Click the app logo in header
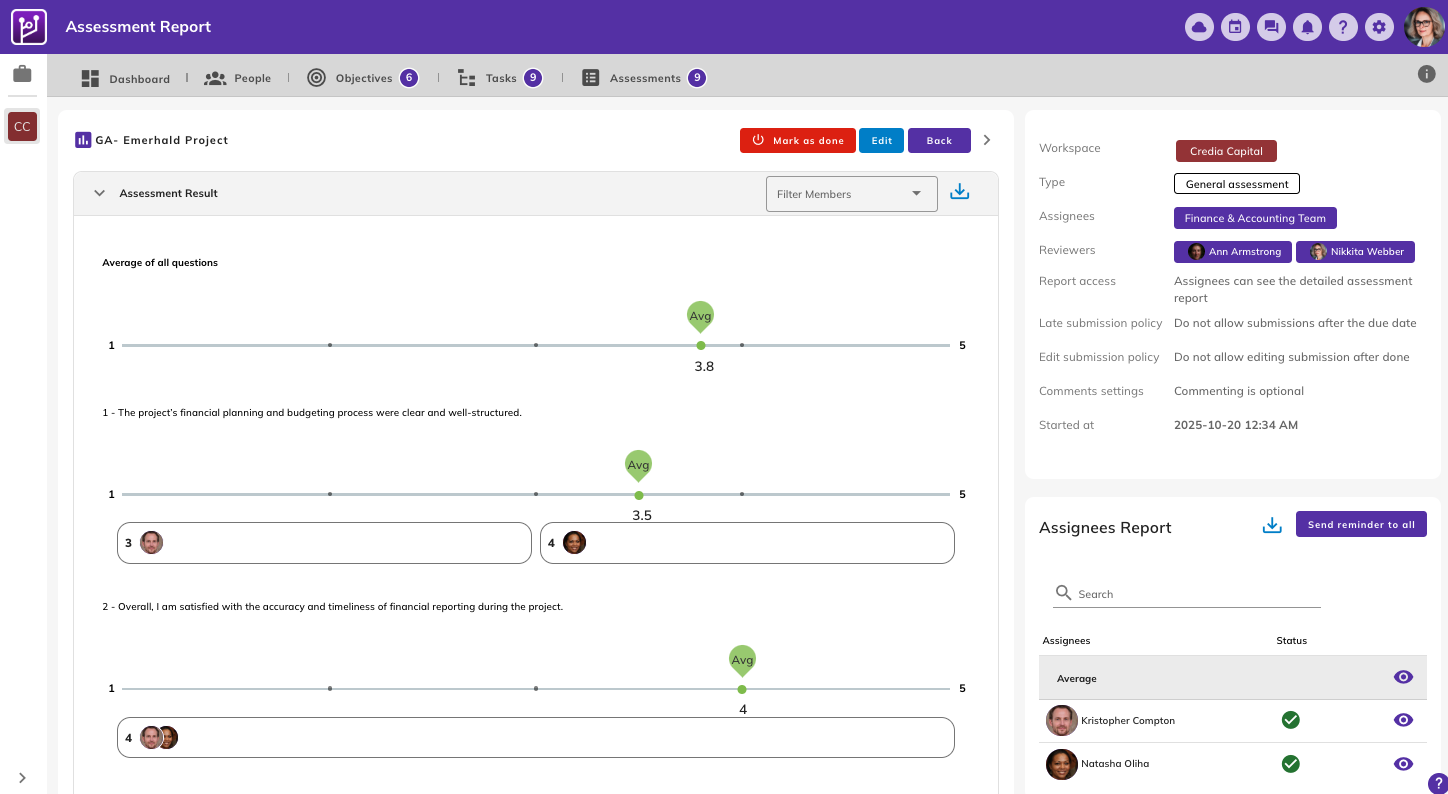 pos(29,27)
